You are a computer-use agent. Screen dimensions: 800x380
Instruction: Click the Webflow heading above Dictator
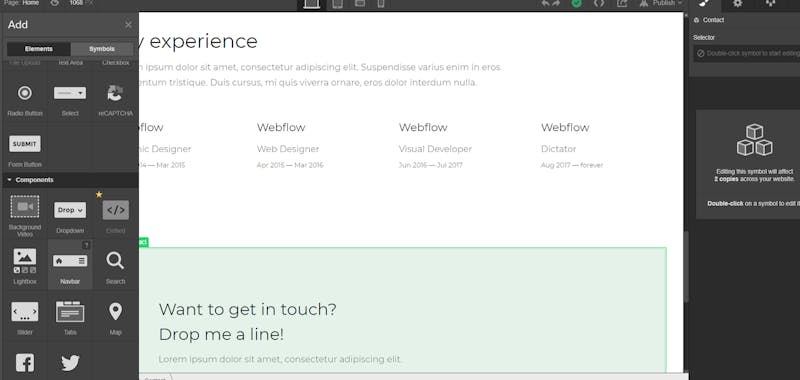coord(565,128)
